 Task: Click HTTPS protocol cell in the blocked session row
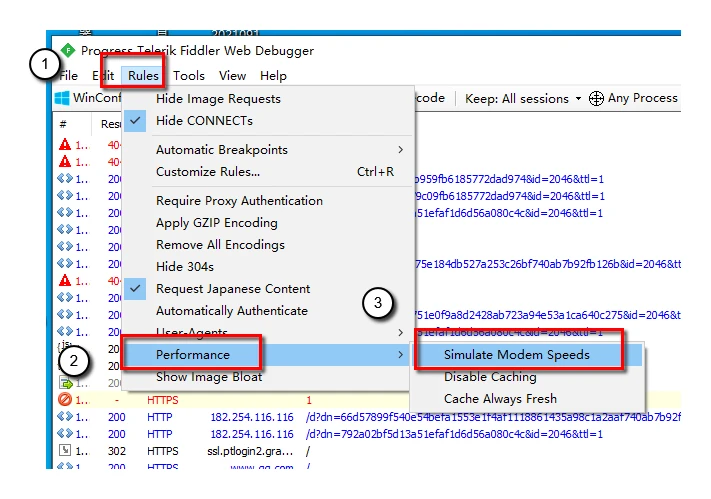click(162, 400)
